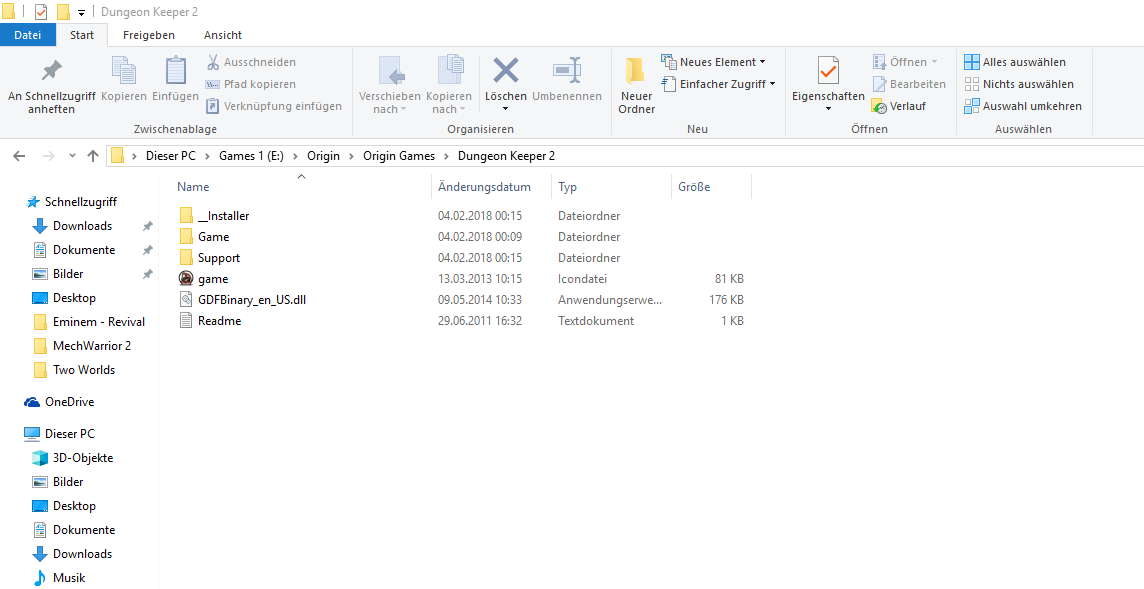Create a Neuer Ordner
The image size is (1144, 589).
(x=636, y=85)
